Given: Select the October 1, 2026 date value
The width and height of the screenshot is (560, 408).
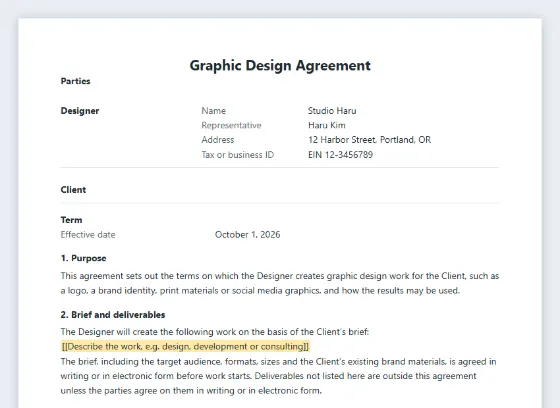Looking at the screenshot, I should click(248, 235).
